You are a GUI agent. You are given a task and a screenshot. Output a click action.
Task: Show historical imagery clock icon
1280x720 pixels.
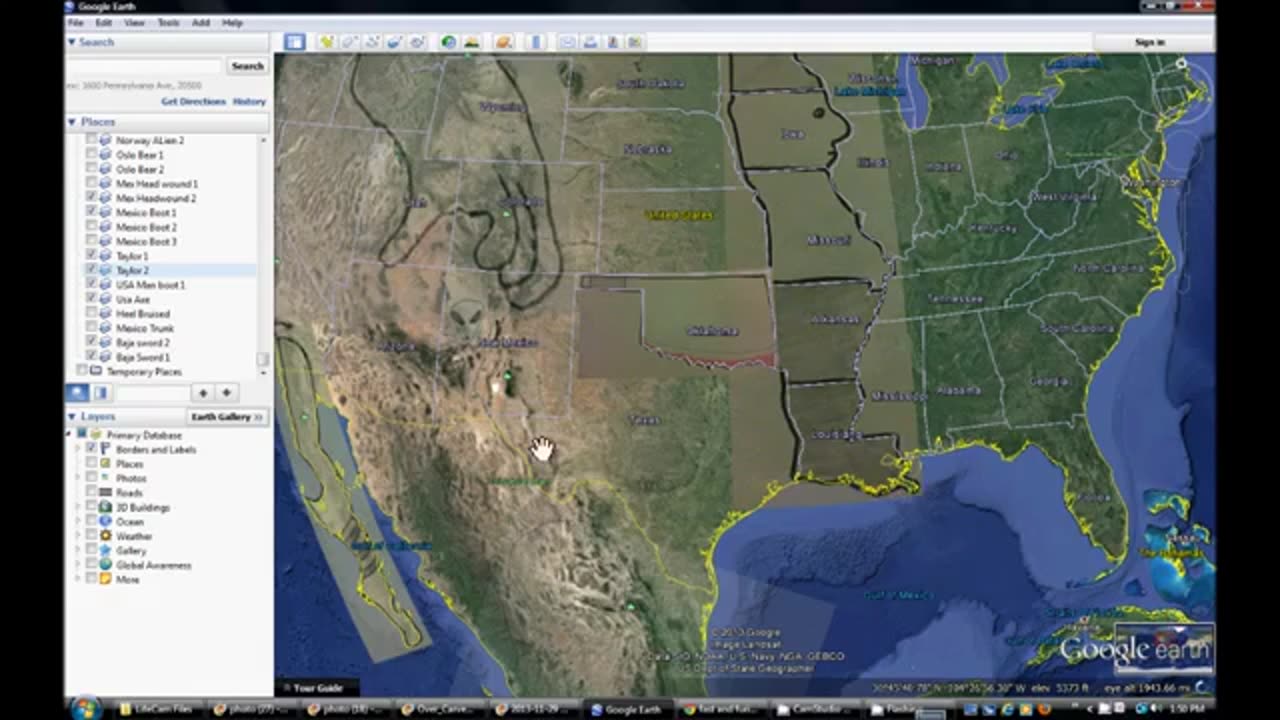pos(448,42)
